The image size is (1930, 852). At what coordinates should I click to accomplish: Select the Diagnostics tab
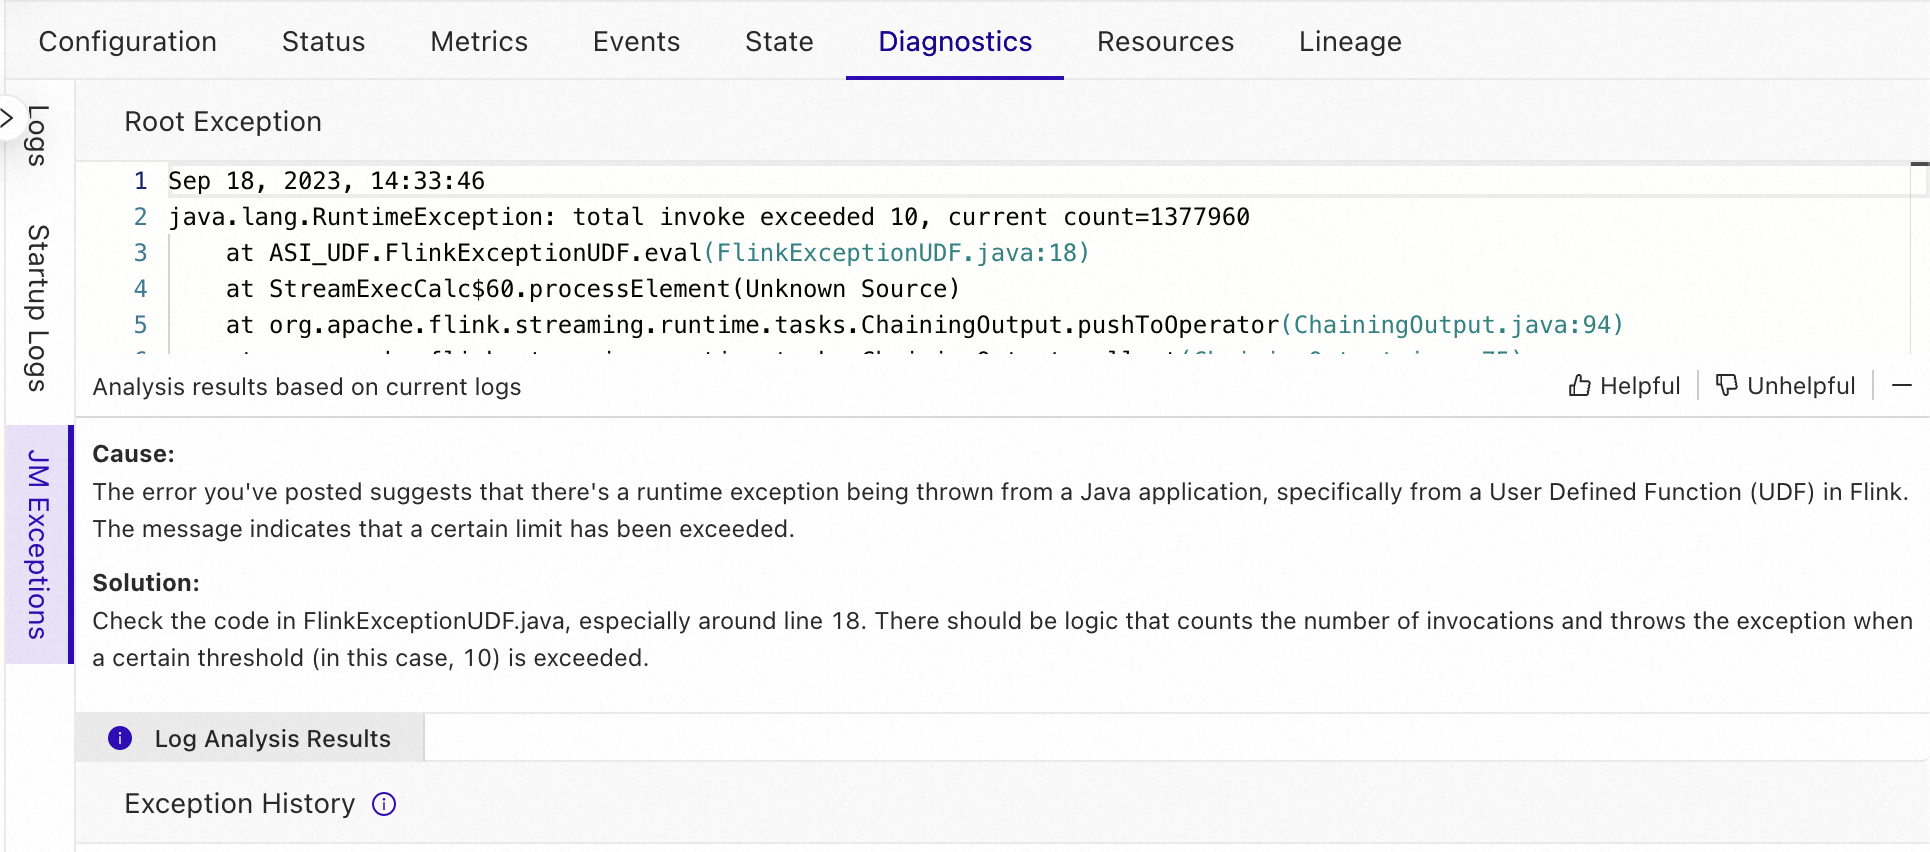955,41
